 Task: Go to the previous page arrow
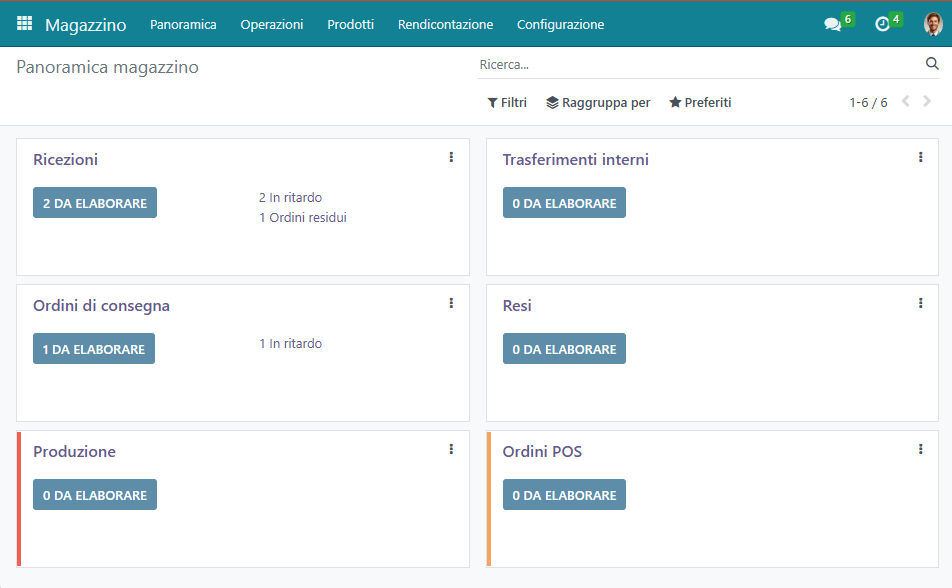pyautogui.click(x=905, y=102)
